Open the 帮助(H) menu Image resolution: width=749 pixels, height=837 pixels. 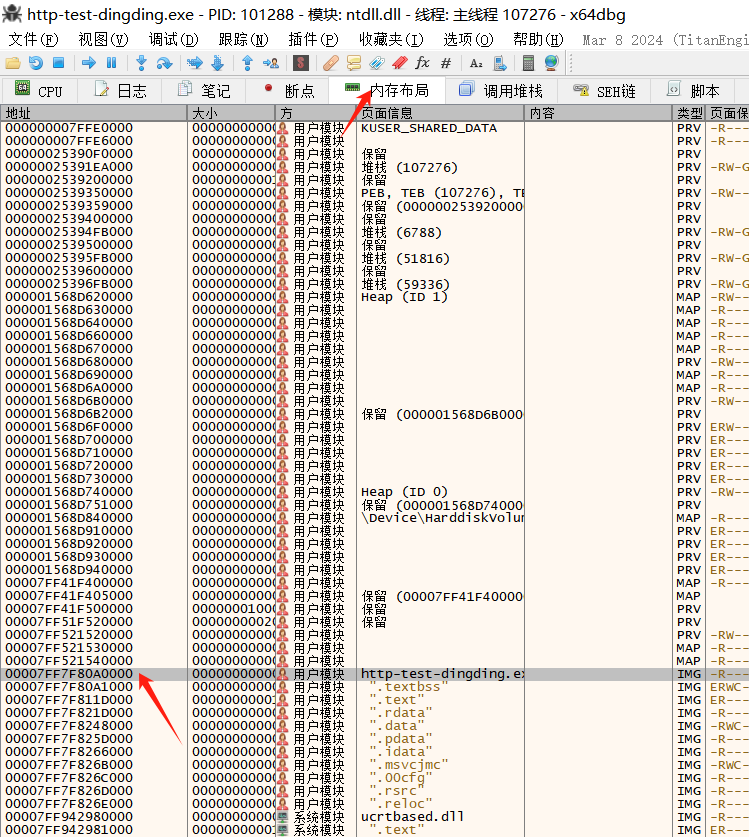[538, 40]
